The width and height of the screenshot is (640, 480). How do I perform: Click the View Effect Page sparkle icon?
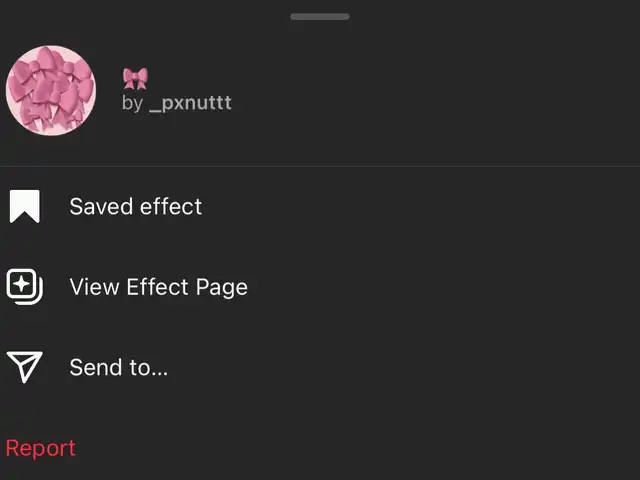[24, 287]
